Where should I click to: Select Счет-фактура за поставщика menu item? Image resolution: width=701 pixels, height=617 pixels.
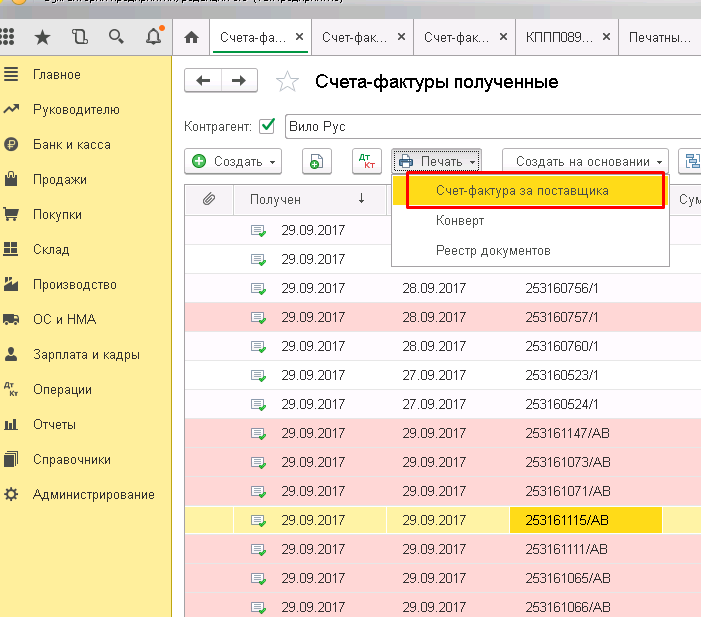click(x=522, y=190)
